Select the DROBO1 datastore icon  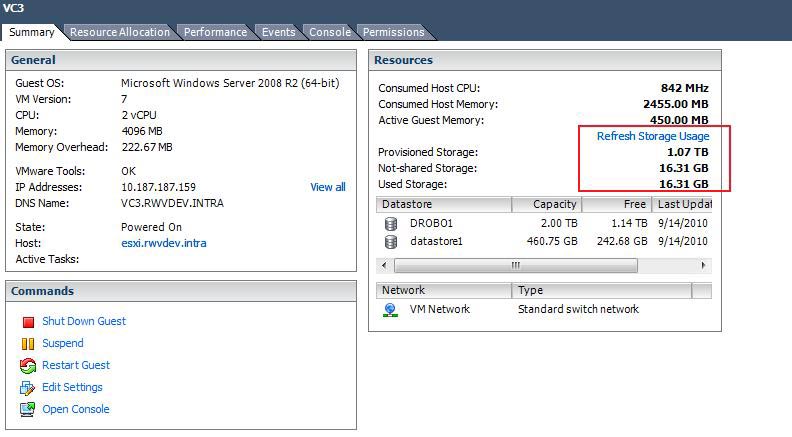point(391,223)
